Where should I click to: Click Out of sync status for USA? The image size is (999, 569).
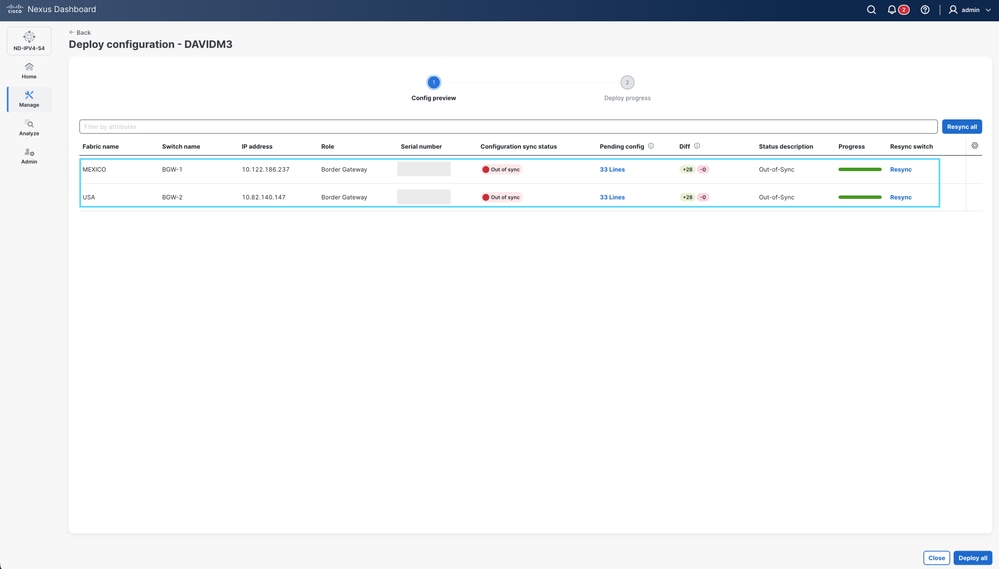(x=501, y=198)
